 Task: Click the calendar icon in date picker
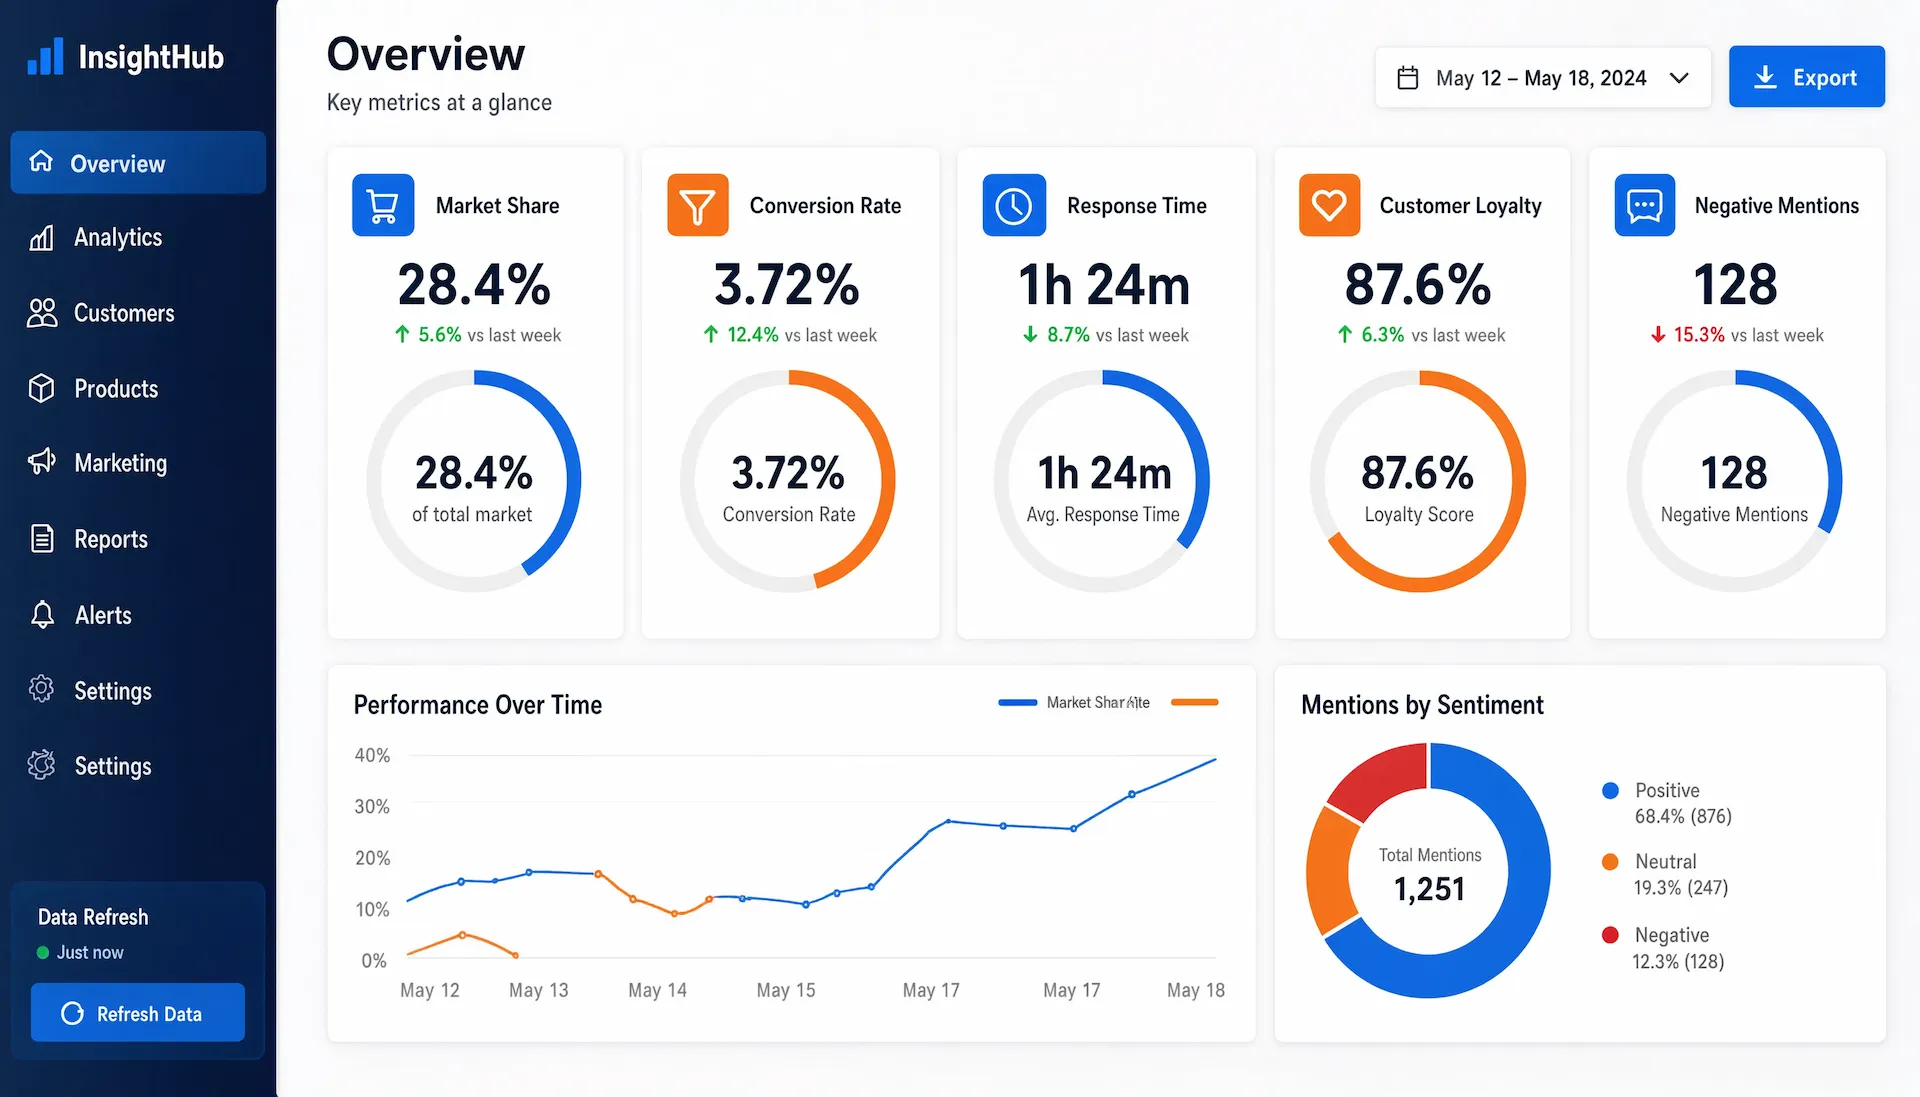(1407, 77)
